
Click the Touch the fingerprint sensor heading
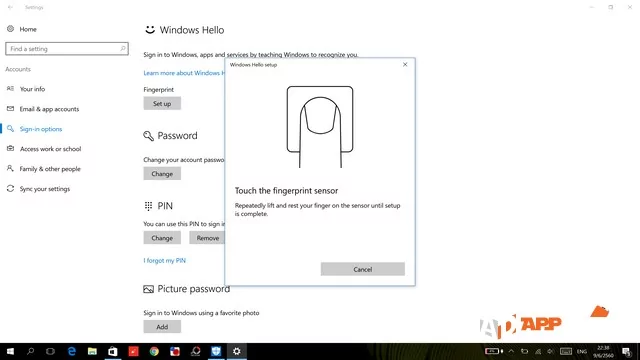[286, 191]
